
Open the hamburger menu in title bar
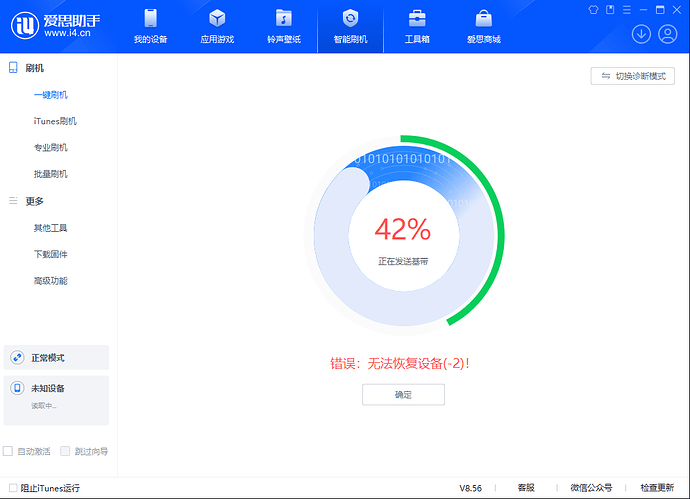coord(627,10)
